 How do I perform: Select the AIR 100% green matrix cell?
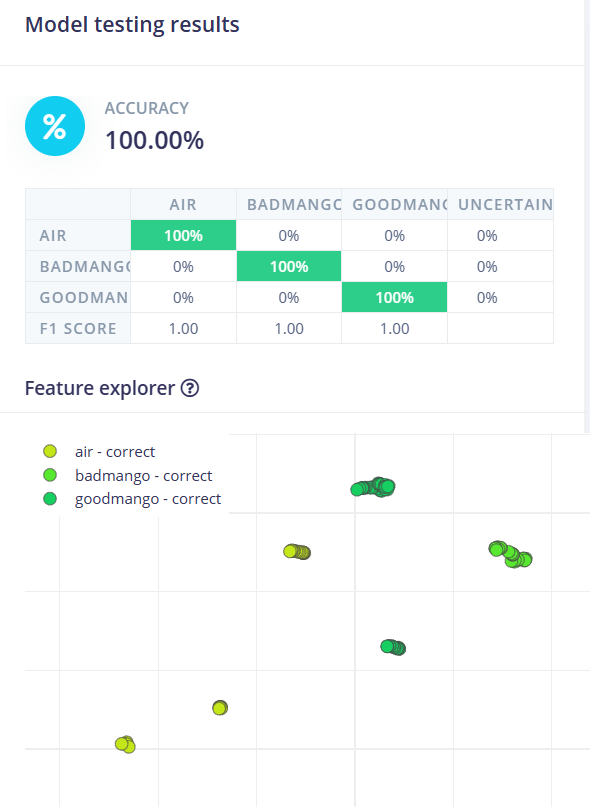tap(183, 235)
